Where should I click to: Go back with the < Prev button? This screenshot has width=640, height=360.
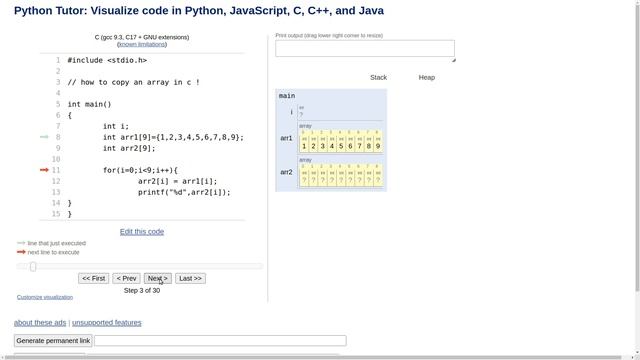click(127, 278)
